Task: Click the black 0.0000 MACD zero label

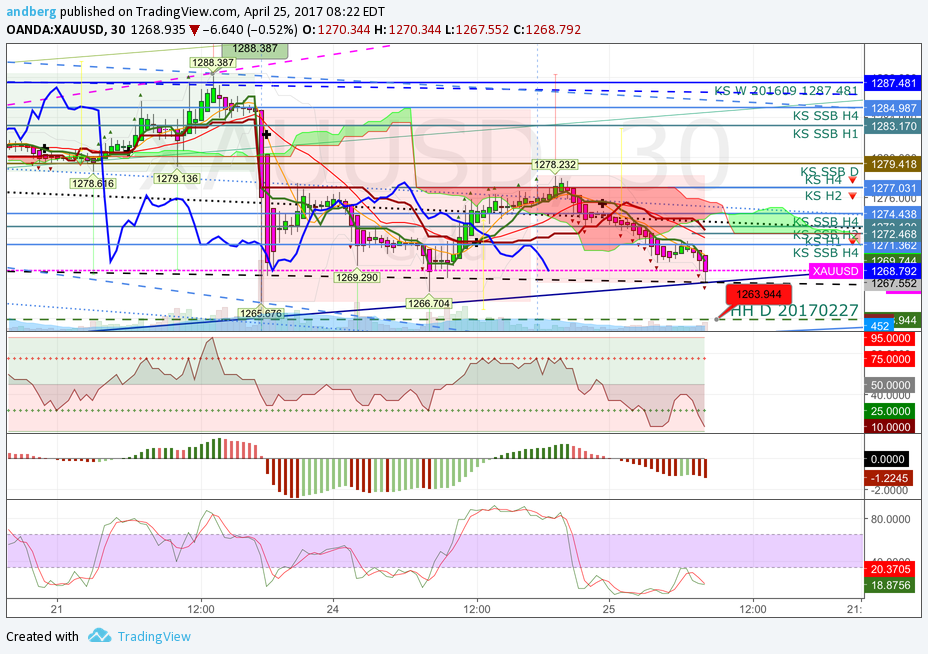Action: pos(887,459)
